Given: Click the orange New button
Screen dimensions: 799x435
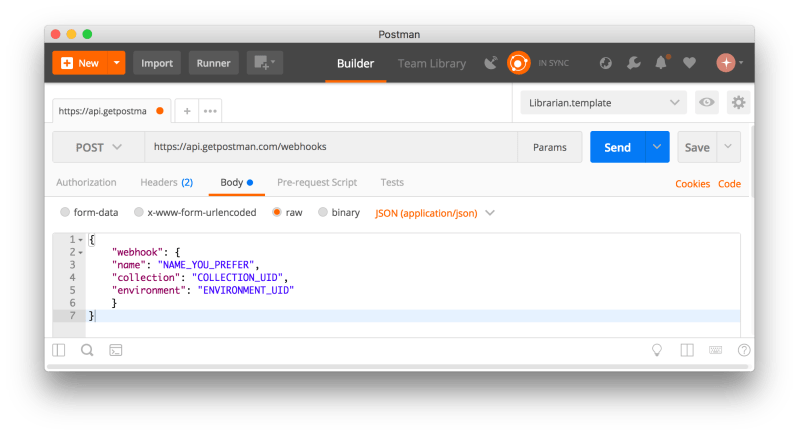Looking at the screenshot, I should click(80, 63).
